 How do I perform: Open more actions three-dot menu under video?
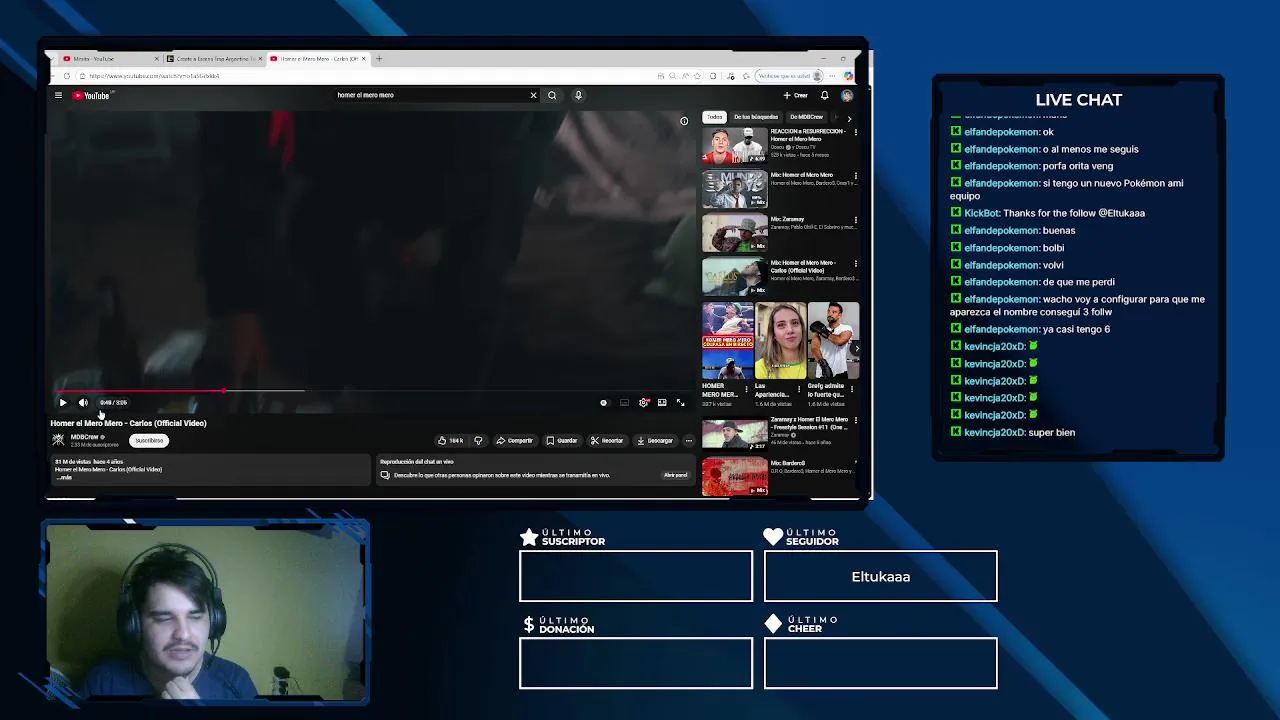click(x=688, y=440)
